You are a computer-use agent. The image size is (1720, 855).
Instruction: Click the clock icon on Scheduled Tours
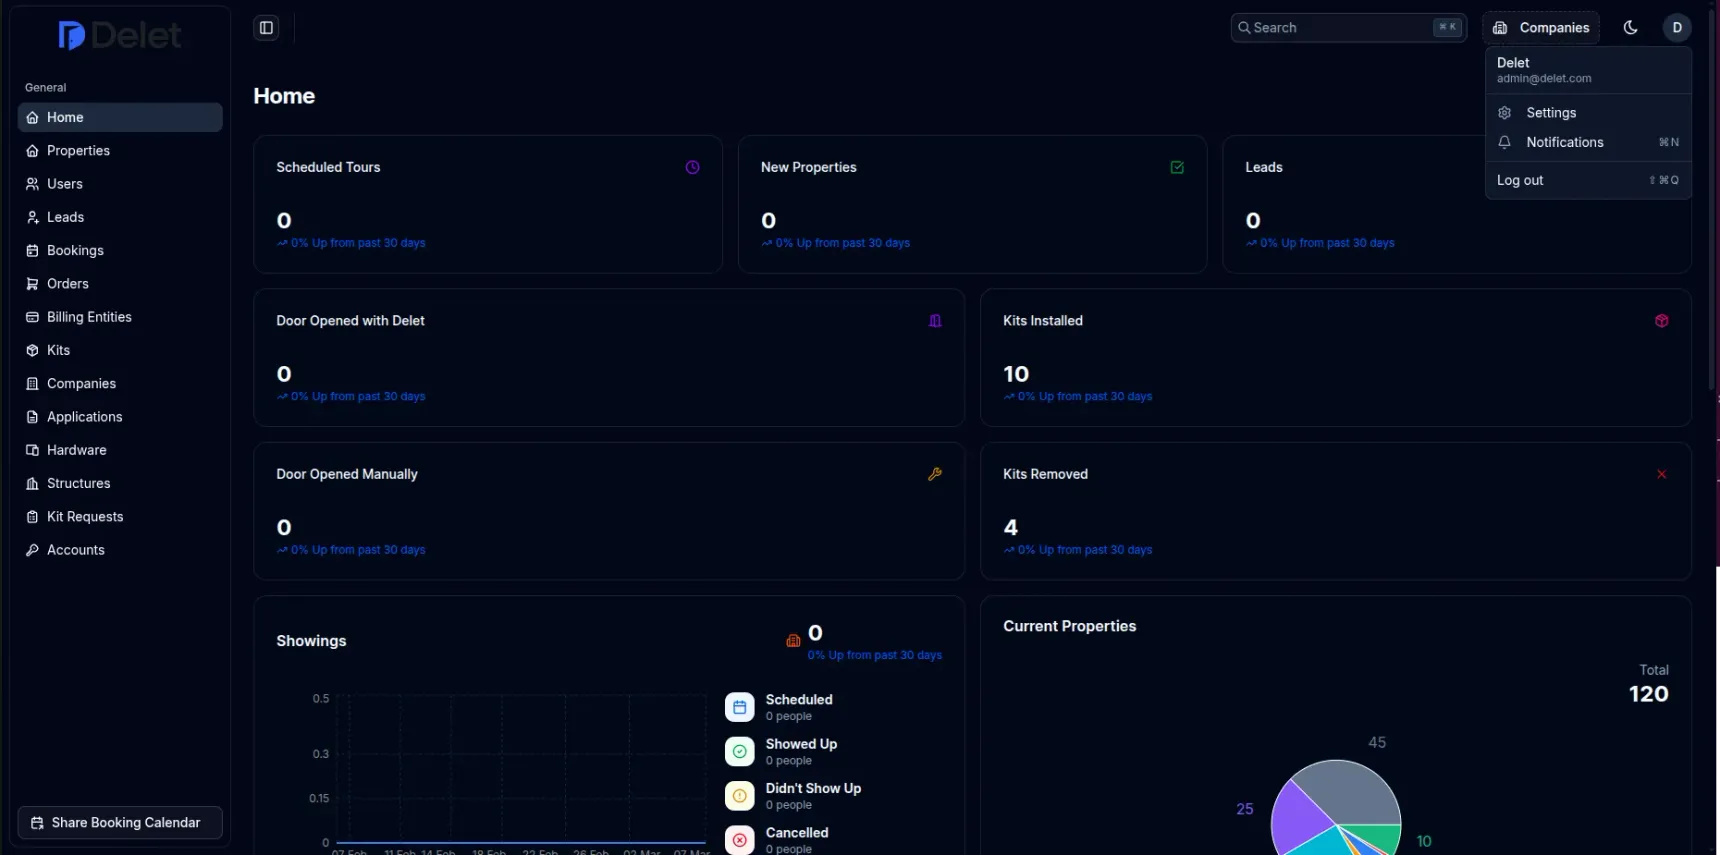[x=692, y=168]
